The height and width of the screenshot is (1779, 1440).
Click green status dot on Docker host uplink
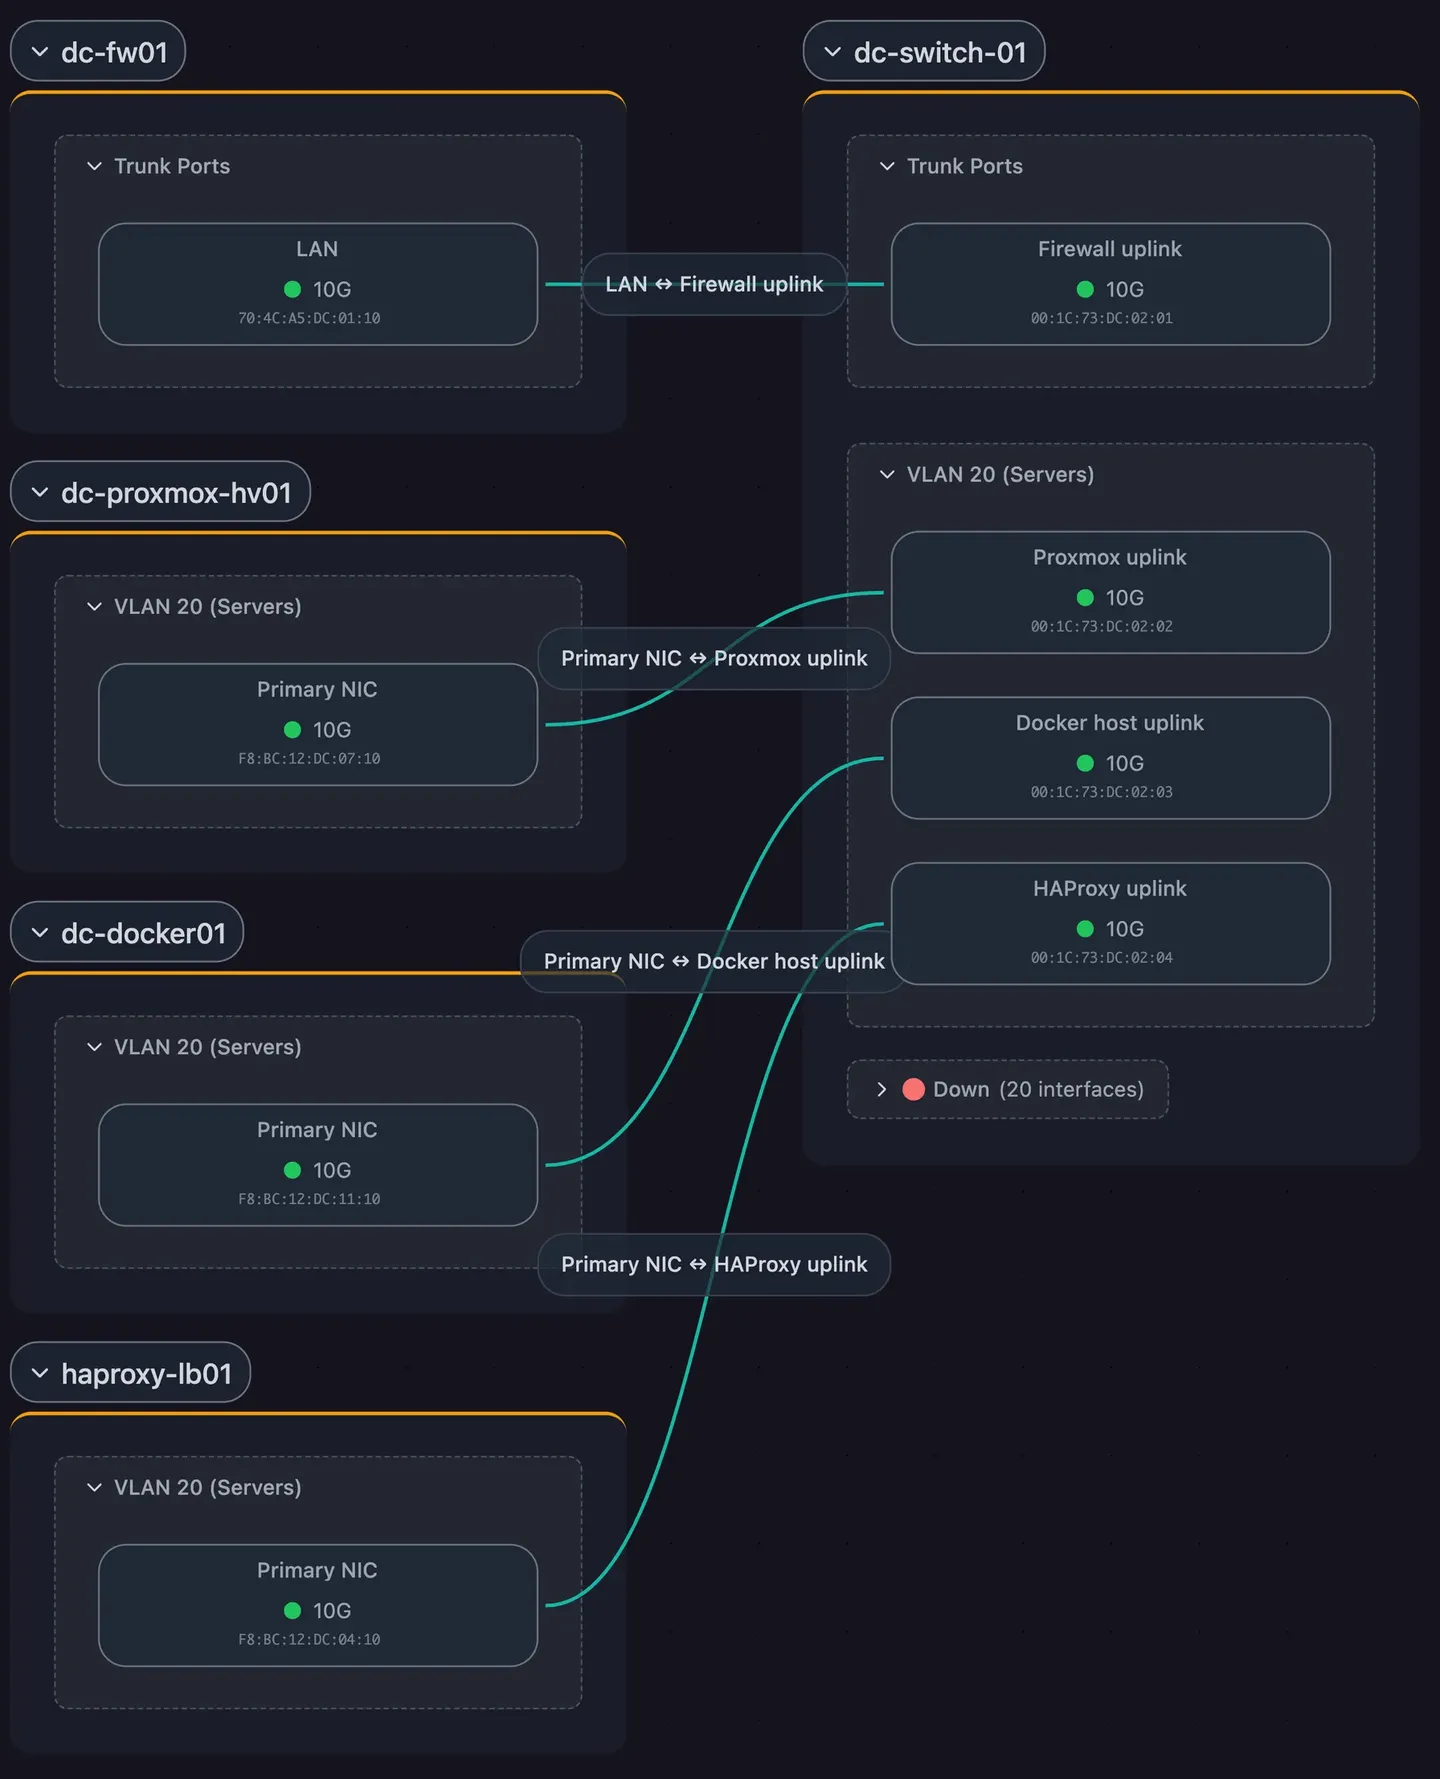pyautogui.click(x=1085, y=763)
